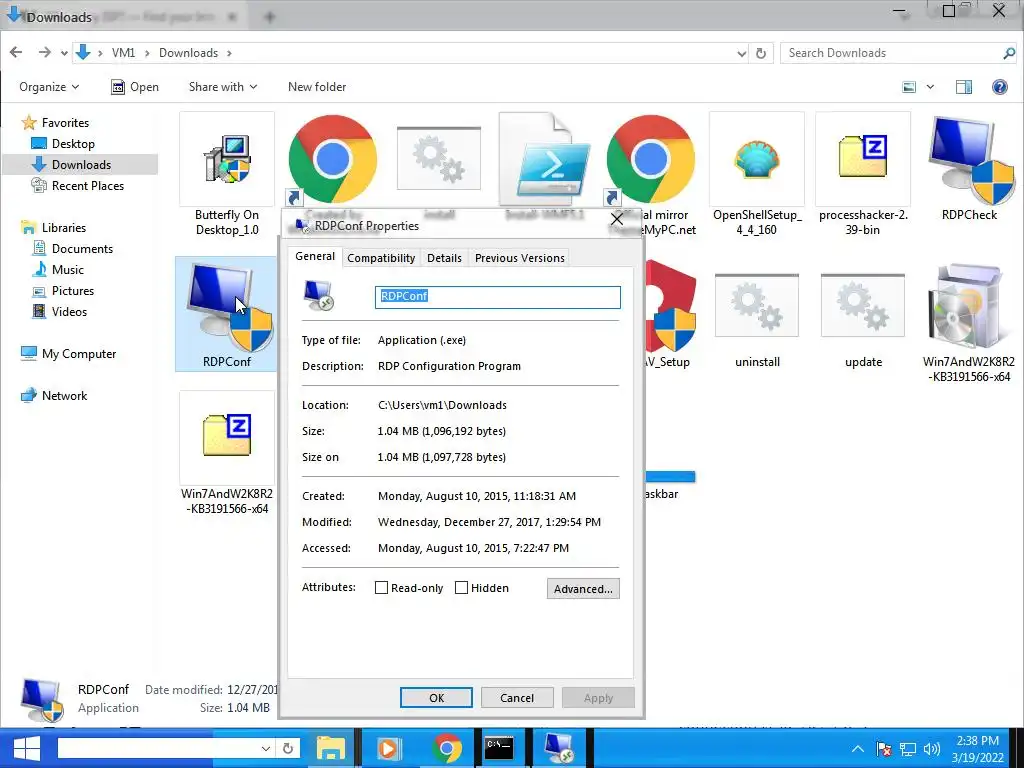Switch to the Previous Versions tab

click(519, 258)
